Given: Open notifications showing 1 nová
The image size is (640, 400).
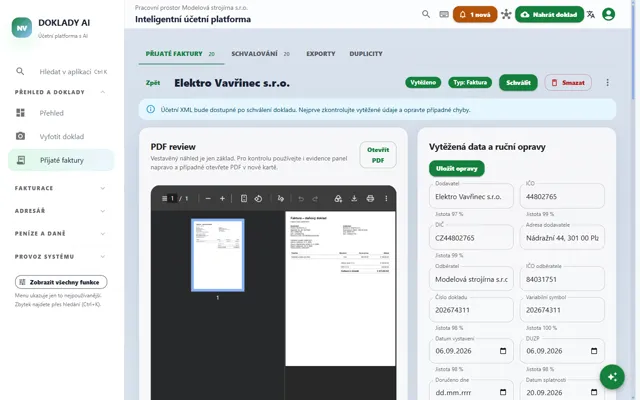Looking at the screenshot, I should (475, 14).
